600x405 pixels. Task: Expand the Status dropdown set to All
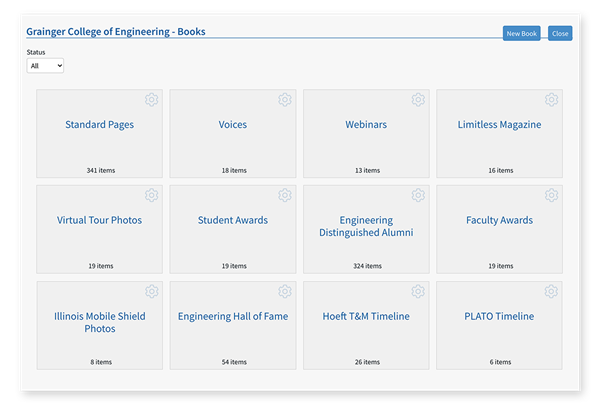tap(45, 66)
